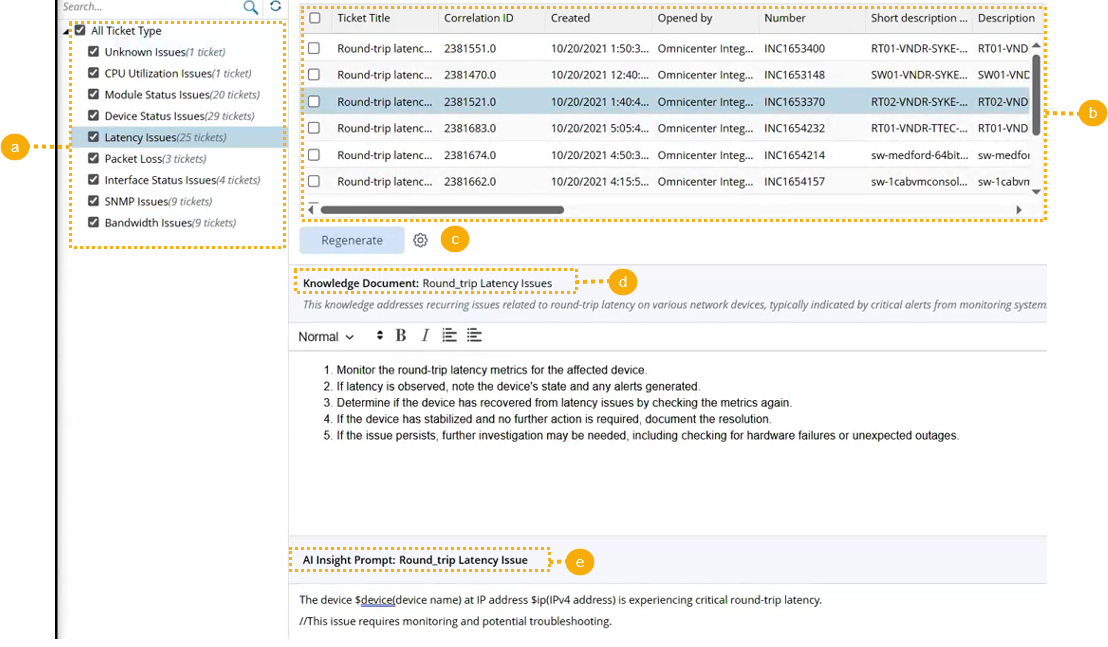1108x647 pixels.
Task: Uncheck the Packet Loss checkbox
Action: pyautogui.click(x=93, y=159)
